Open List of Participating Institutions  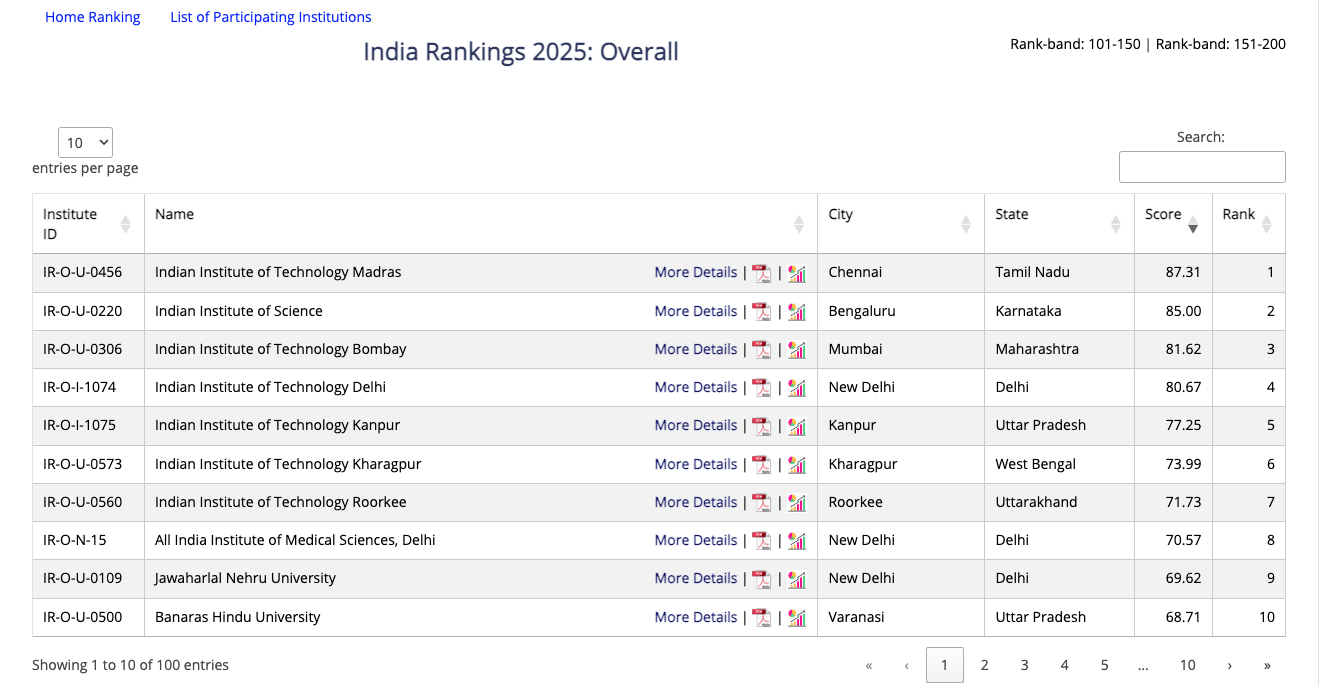[271, 17]
